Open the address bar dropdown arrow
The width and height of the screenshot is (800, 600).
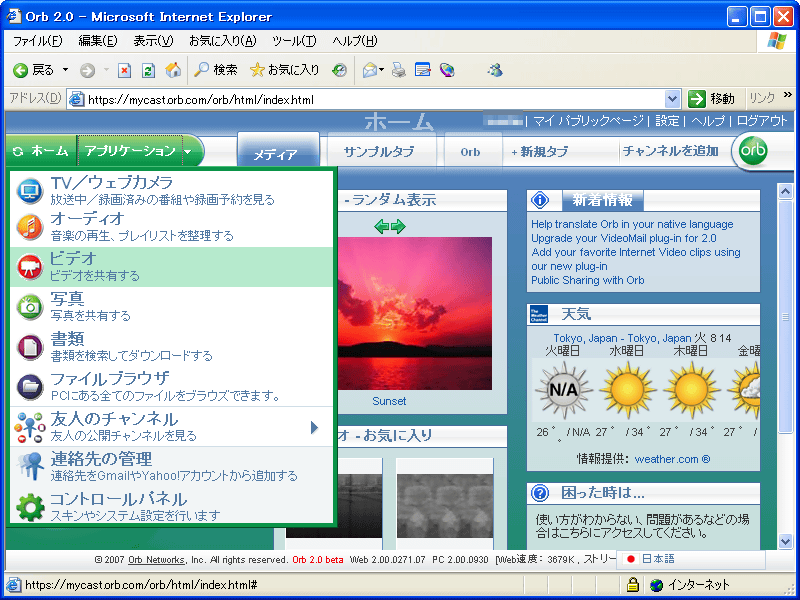[x=672, y=99]
